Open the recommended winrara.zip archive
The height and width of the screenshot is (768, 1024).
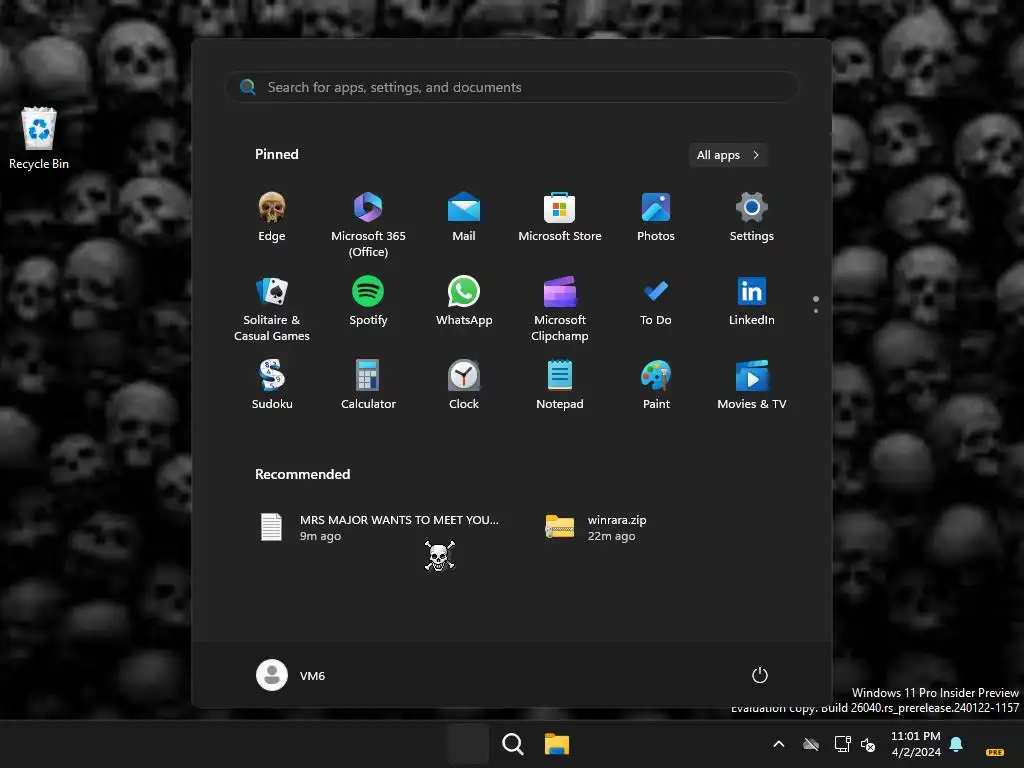pyautogui.click(x=596, y=528)
